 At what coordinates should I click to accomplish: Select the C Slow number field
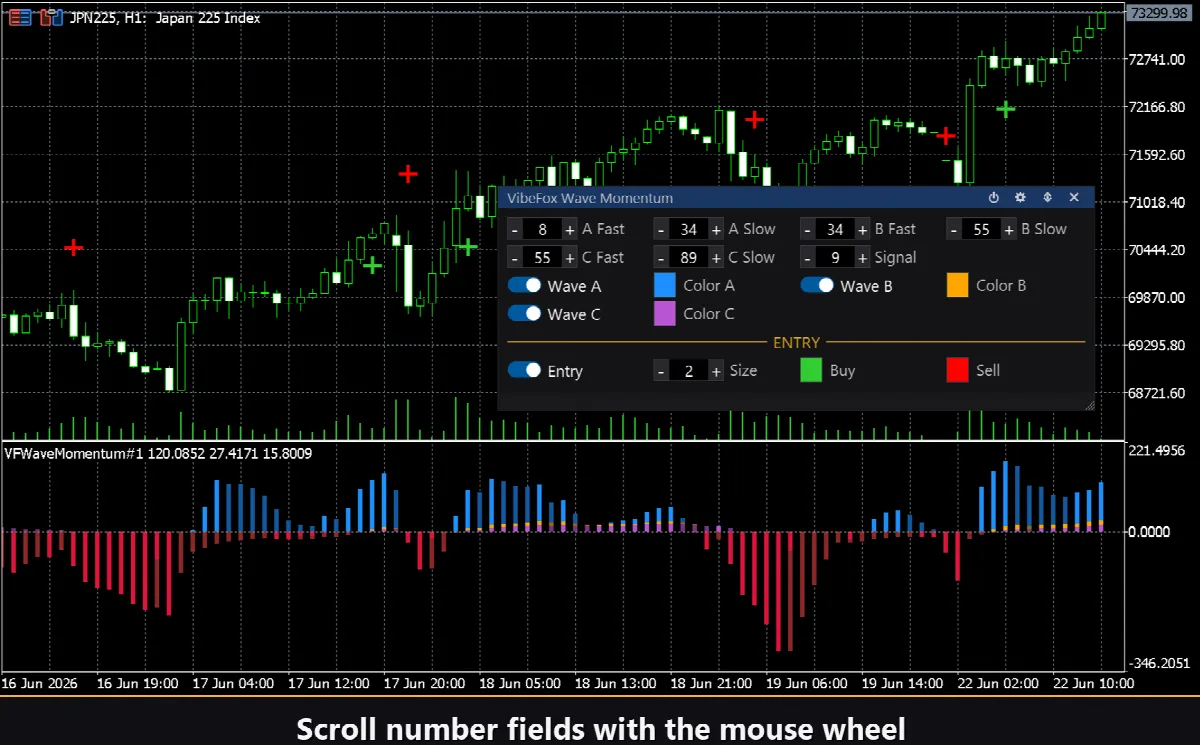pos(689,258)
